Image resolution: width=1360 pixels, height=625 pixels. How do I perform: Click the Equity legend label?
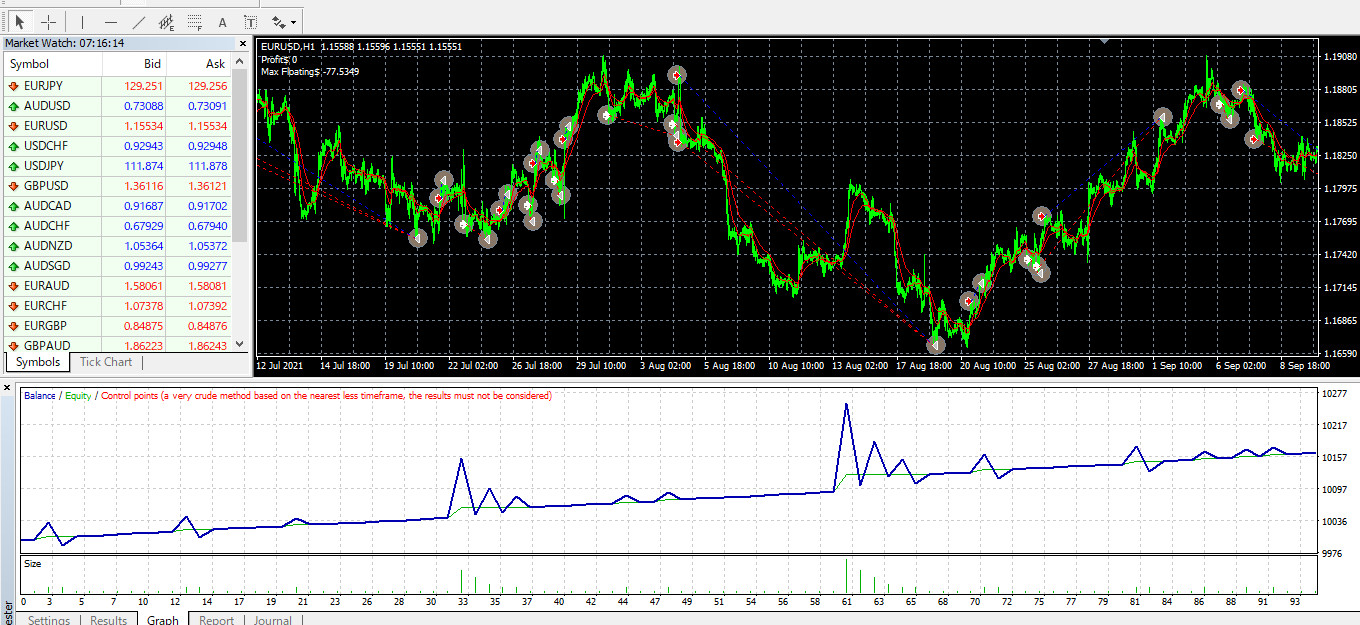tap(79, 396)
